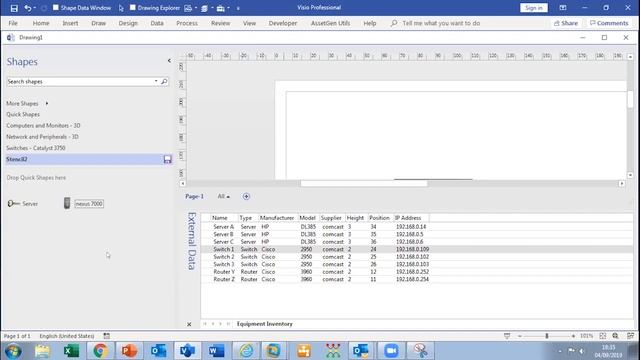The height and width of the screenshot is (360, 640).
Task: Switch to the Insert ribbon tab
Action: pyautogui.click(x=70, y=23)
